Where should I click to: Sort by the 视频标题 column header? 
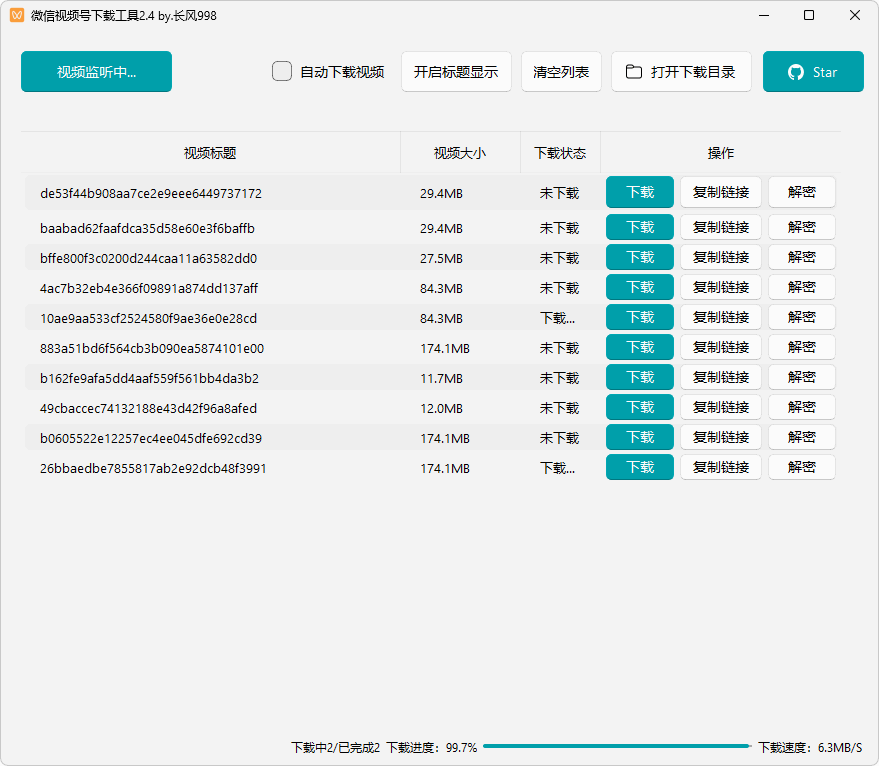pos(210,153)
